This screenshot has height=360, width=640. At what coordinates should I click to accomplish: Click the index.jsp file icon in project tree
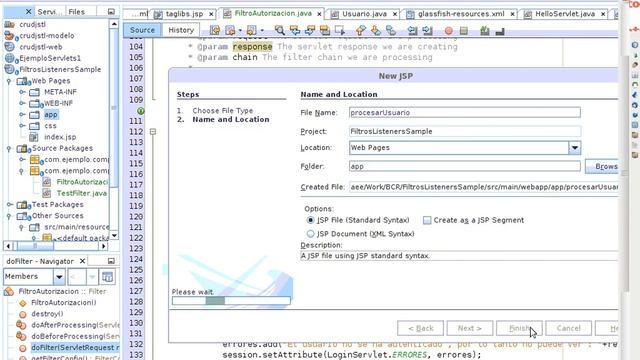(x=34, y=137)
